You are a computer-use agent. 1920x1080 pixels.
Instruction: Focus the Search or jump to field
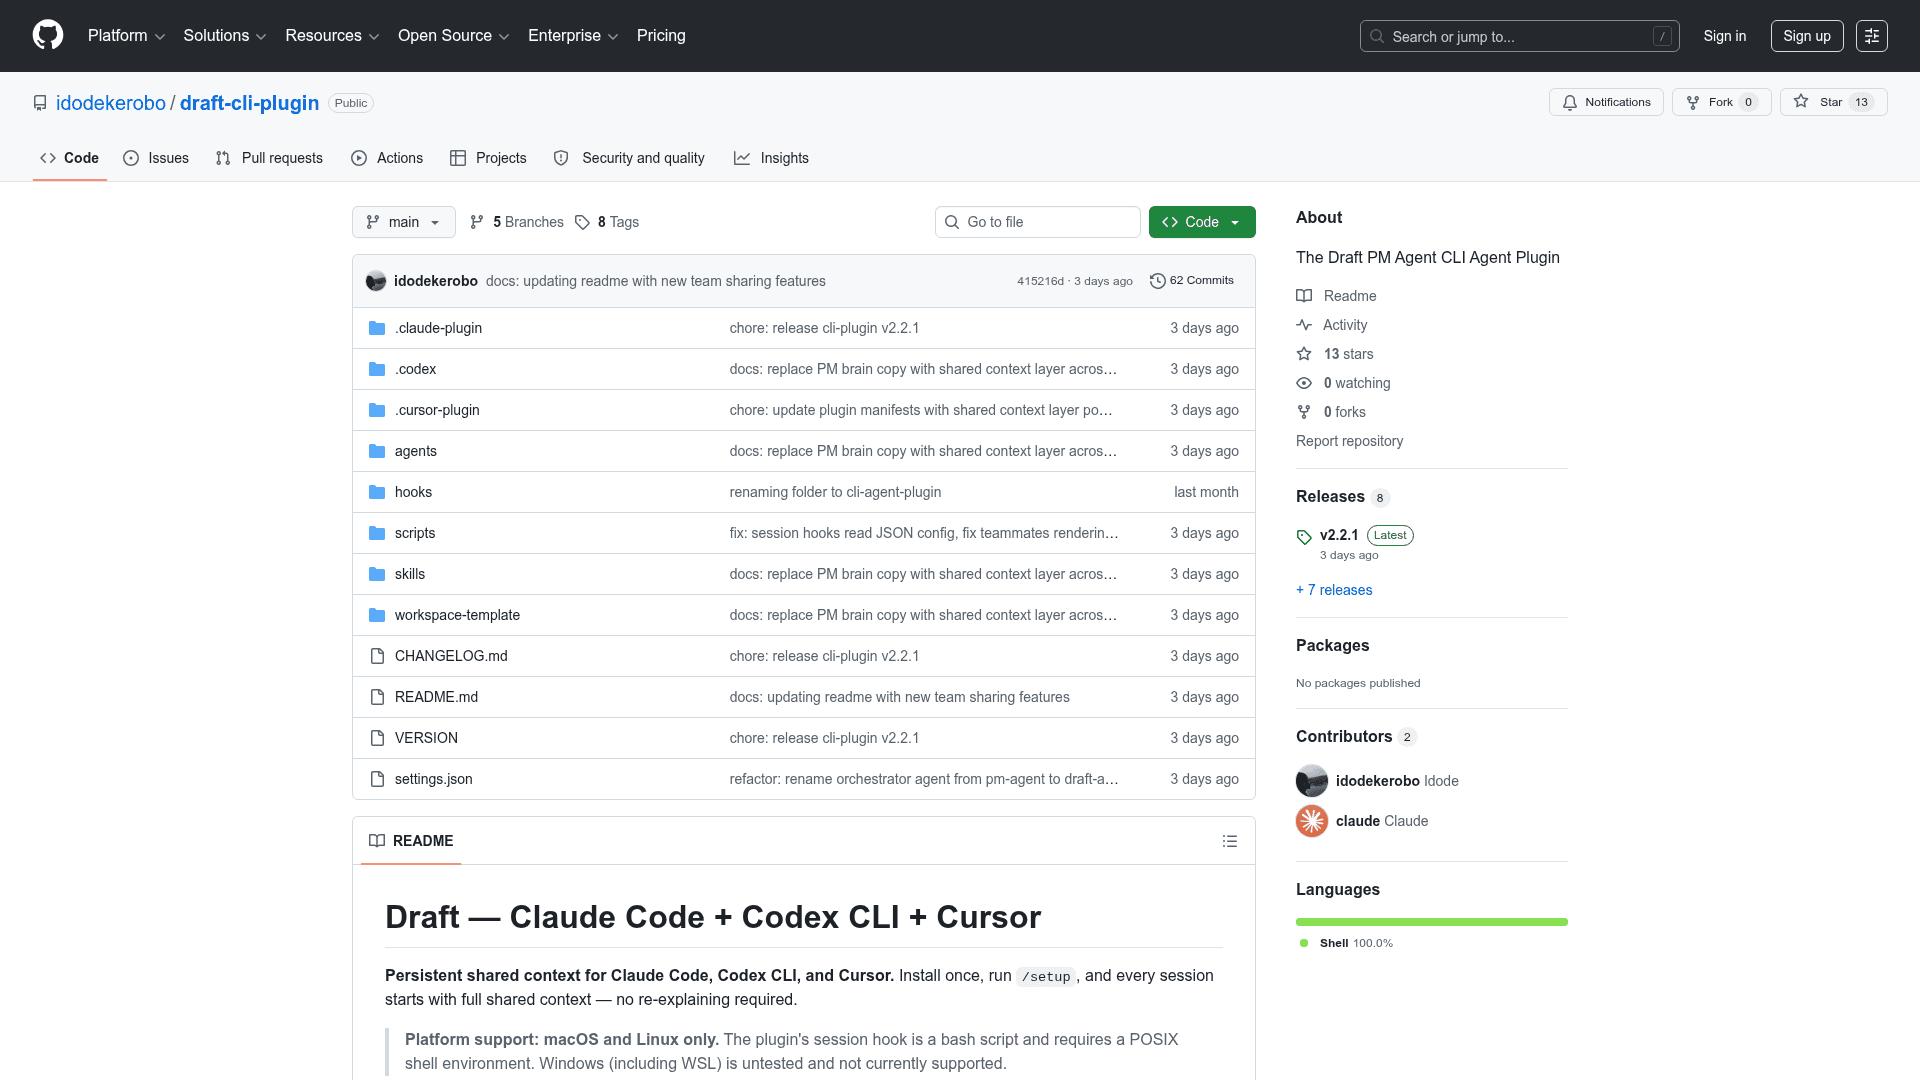(1519, 36)
